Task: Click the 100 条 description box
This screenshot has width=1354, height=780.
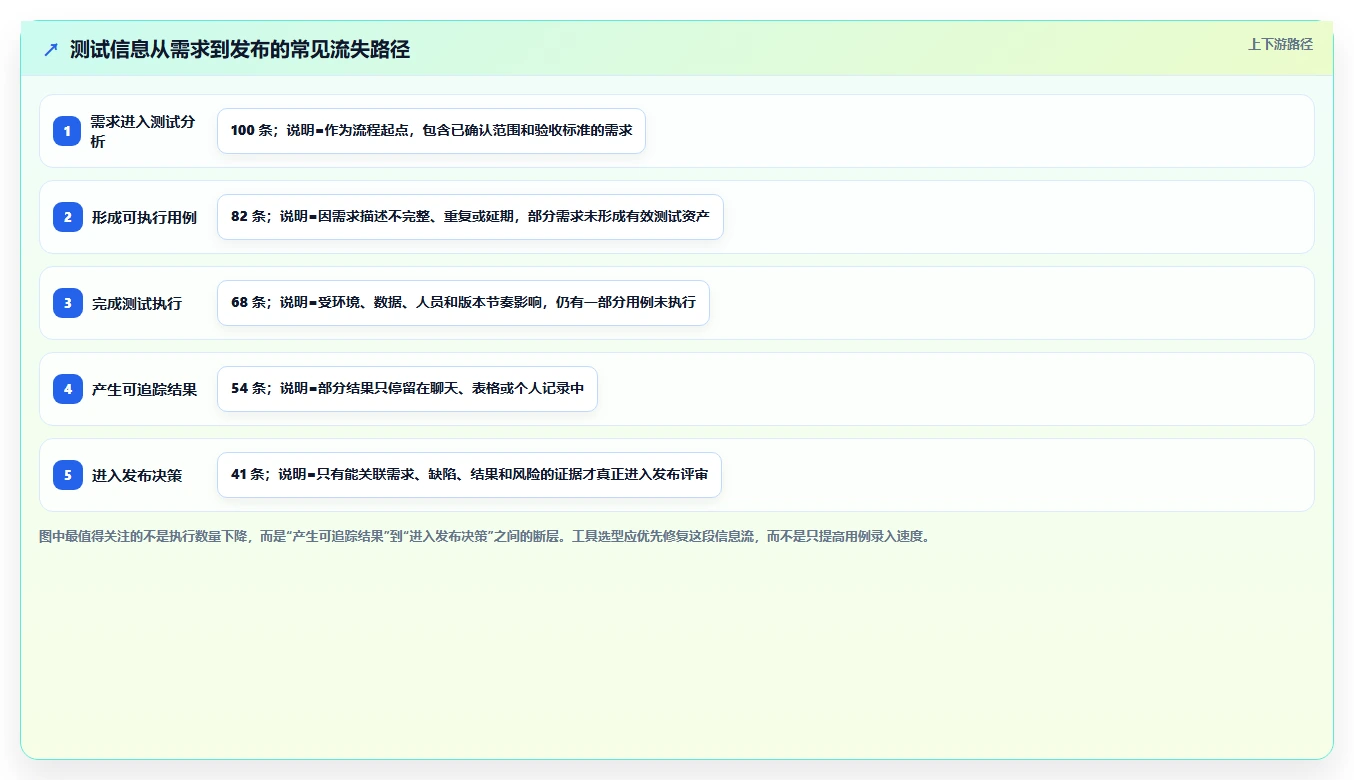Action: coord(431,131)
